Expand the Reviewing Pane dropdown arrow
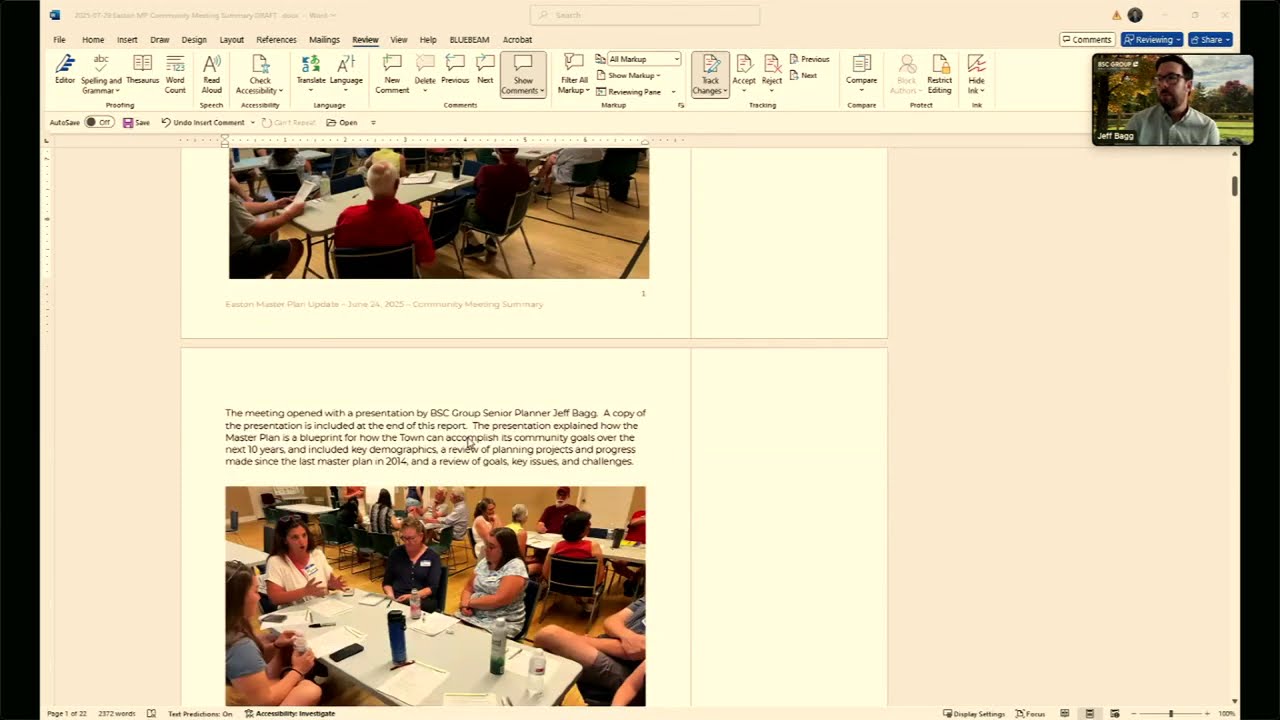 tap(673, 92)
